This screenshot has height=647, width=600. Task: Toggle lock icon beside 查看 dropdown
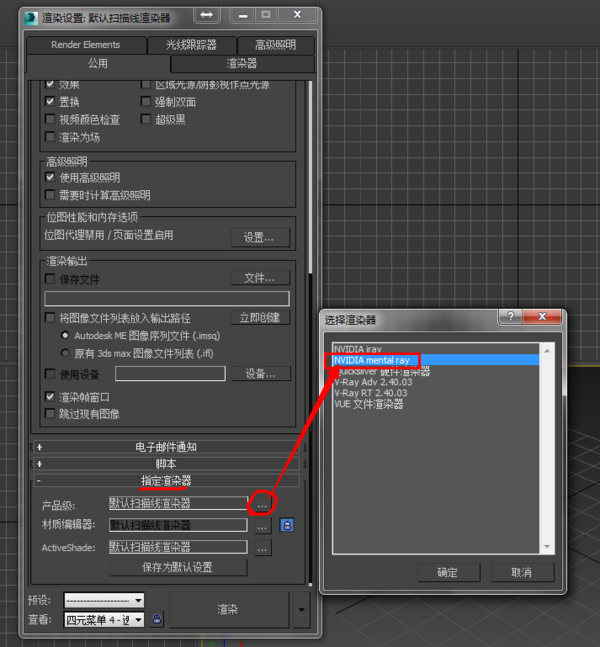(x=157, y=619)
